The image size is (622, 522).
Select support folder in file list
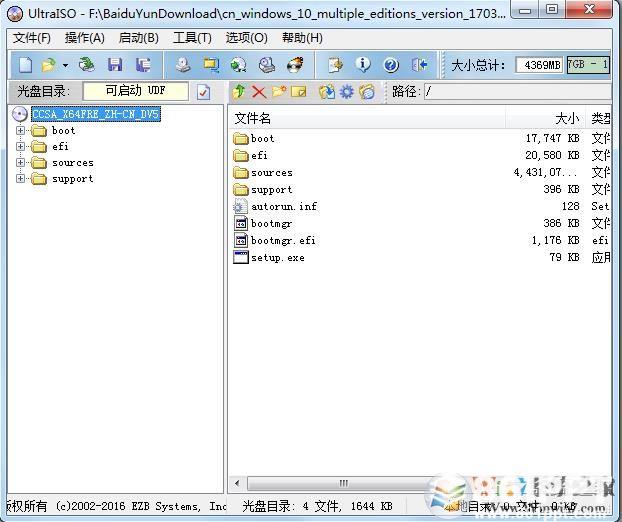(272, 190)
